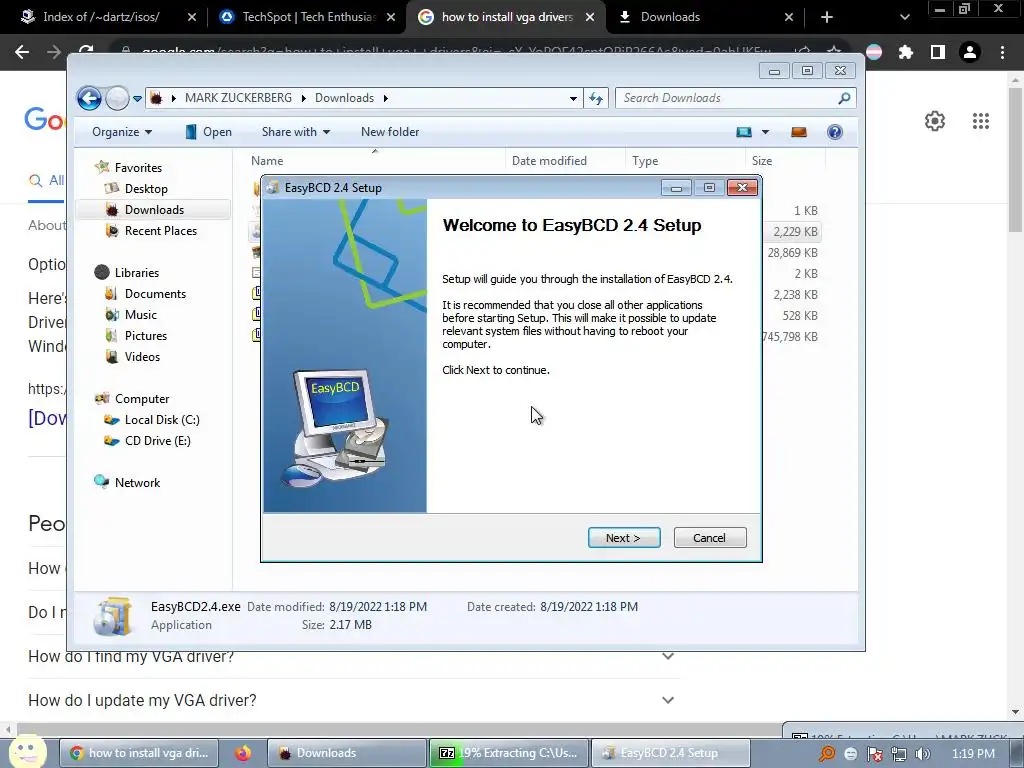Open address bar history dropdown arrow
The width and height of the screenshot is (1024, 768).
point(573,98)
